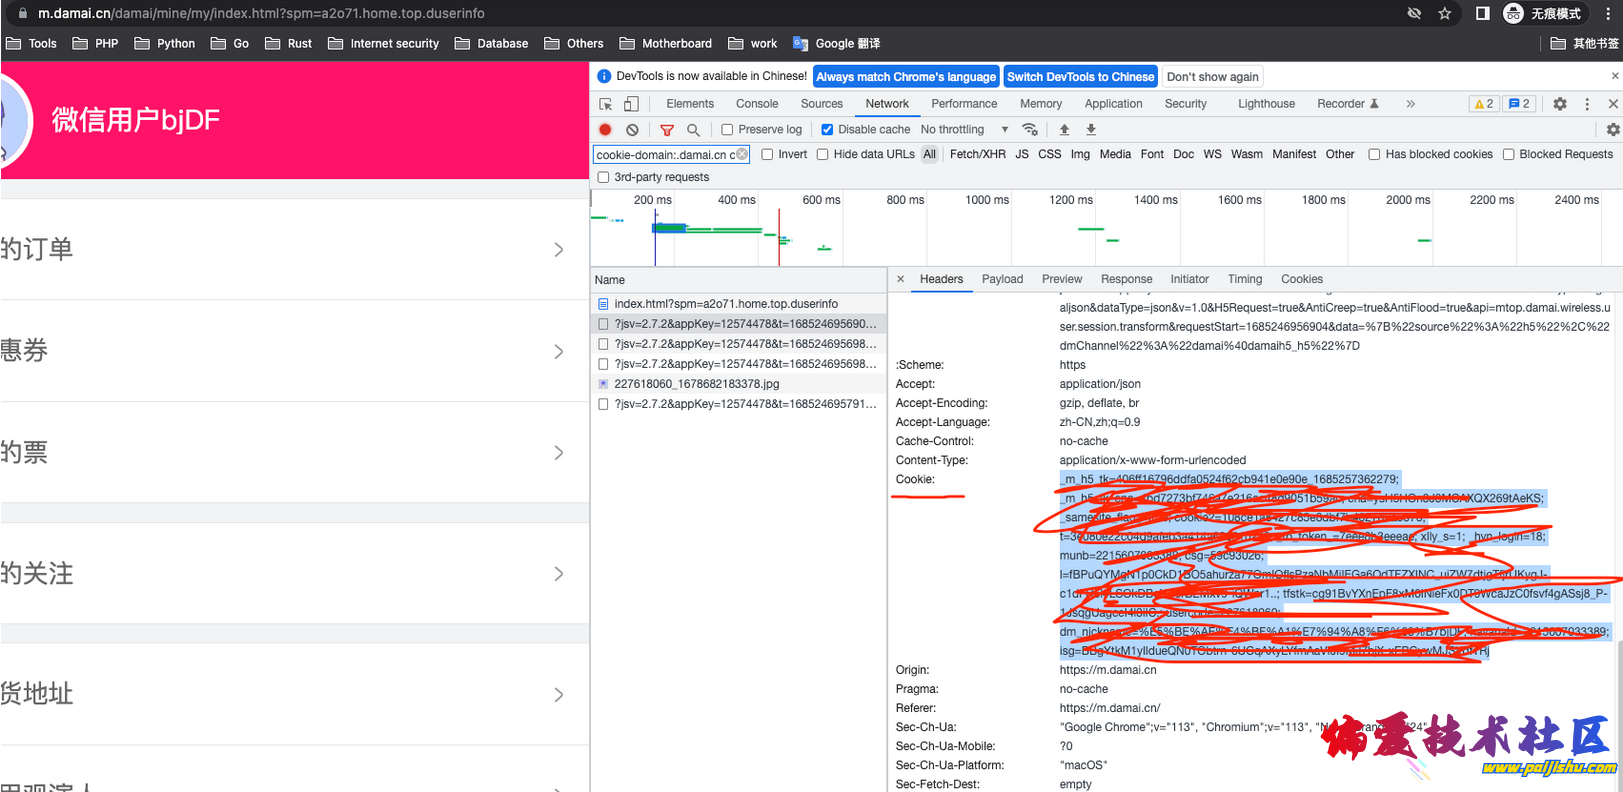Click Switch DevTools to Chinese button

click(1080, 77)
